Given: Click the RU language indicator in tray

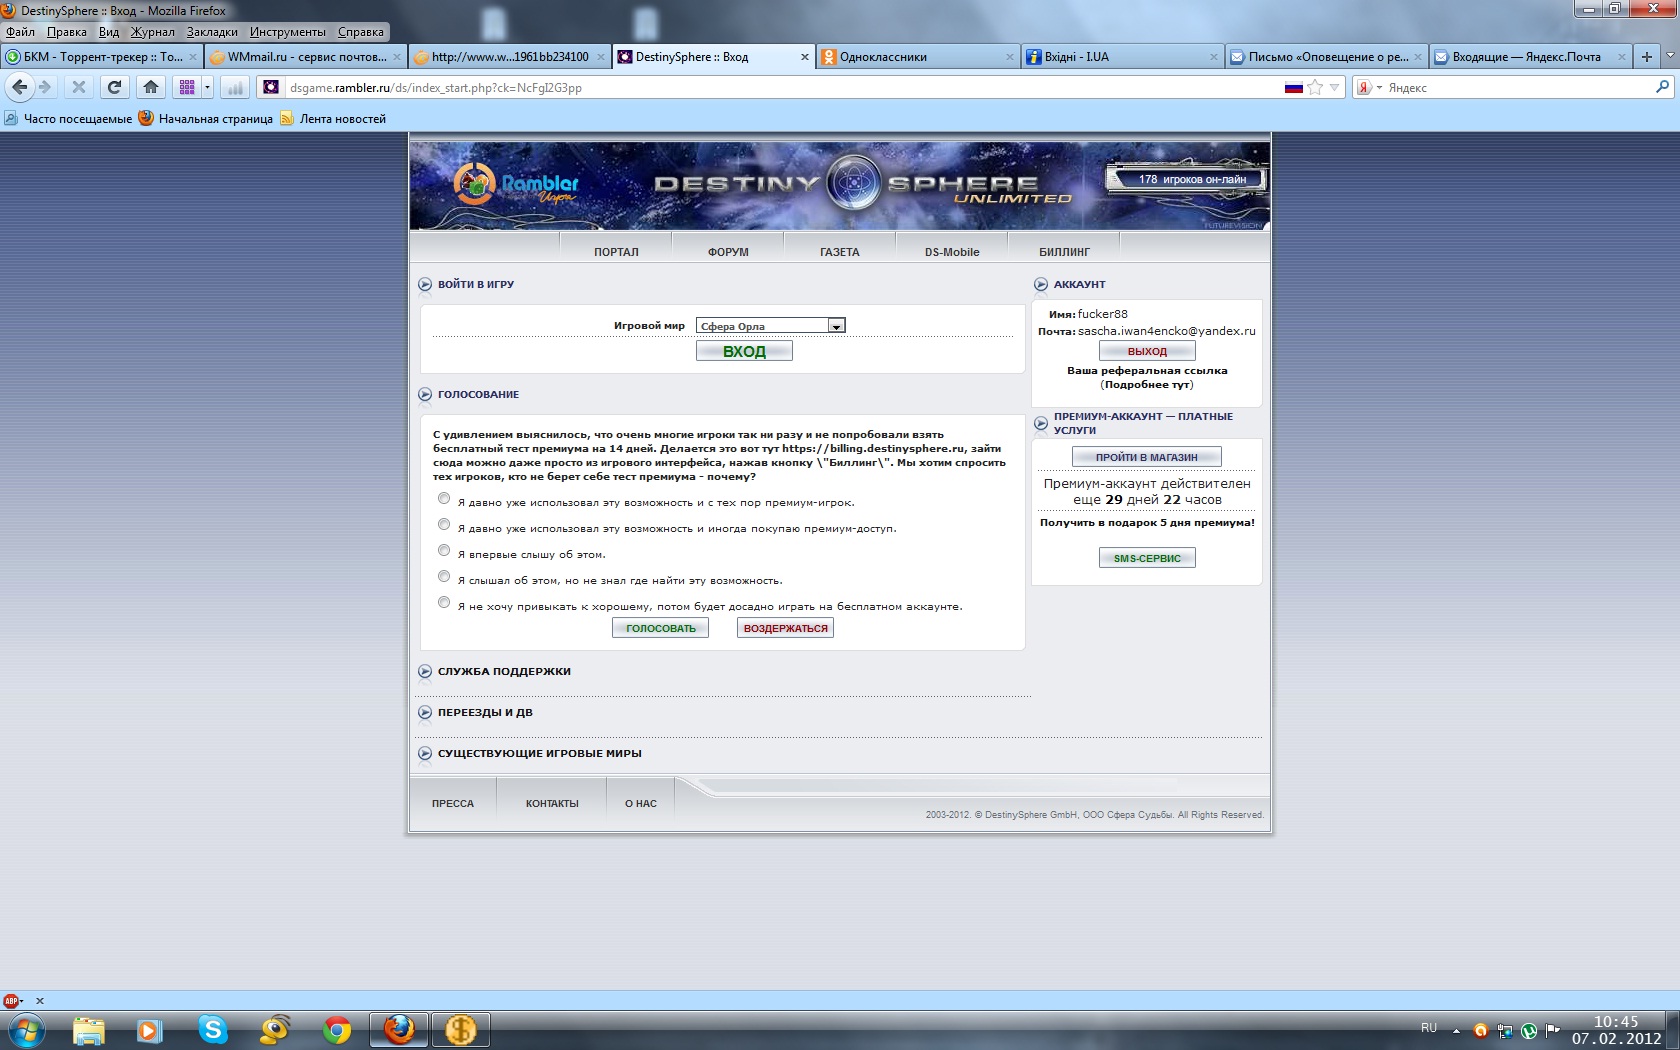Looking at the screenshot, I should coord(1429,1028).
